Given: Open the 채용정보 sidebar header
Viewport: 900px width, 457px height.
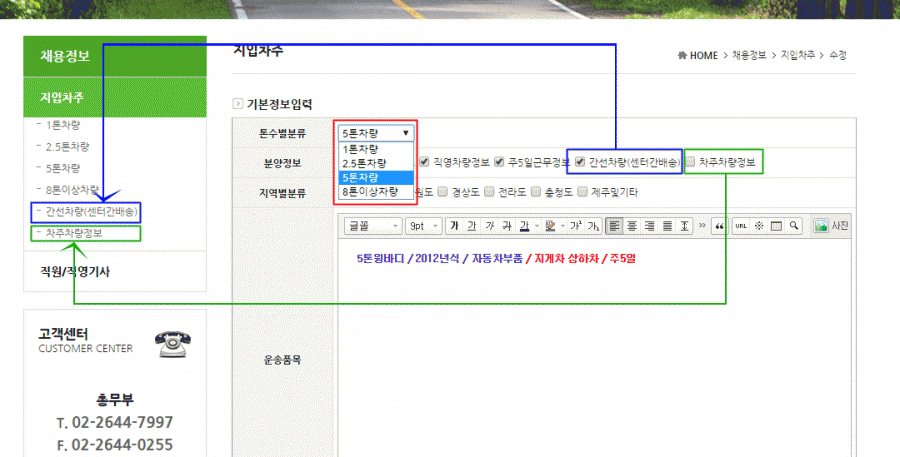Looking at the screenshot, I should (x=115, y=56).
